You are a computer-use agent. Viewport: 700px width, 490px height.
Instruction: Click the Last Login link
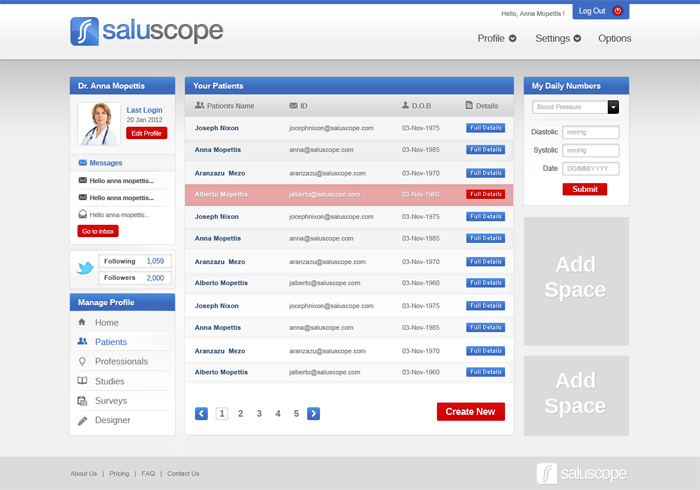pyautogui.click(x=144, y=110)
